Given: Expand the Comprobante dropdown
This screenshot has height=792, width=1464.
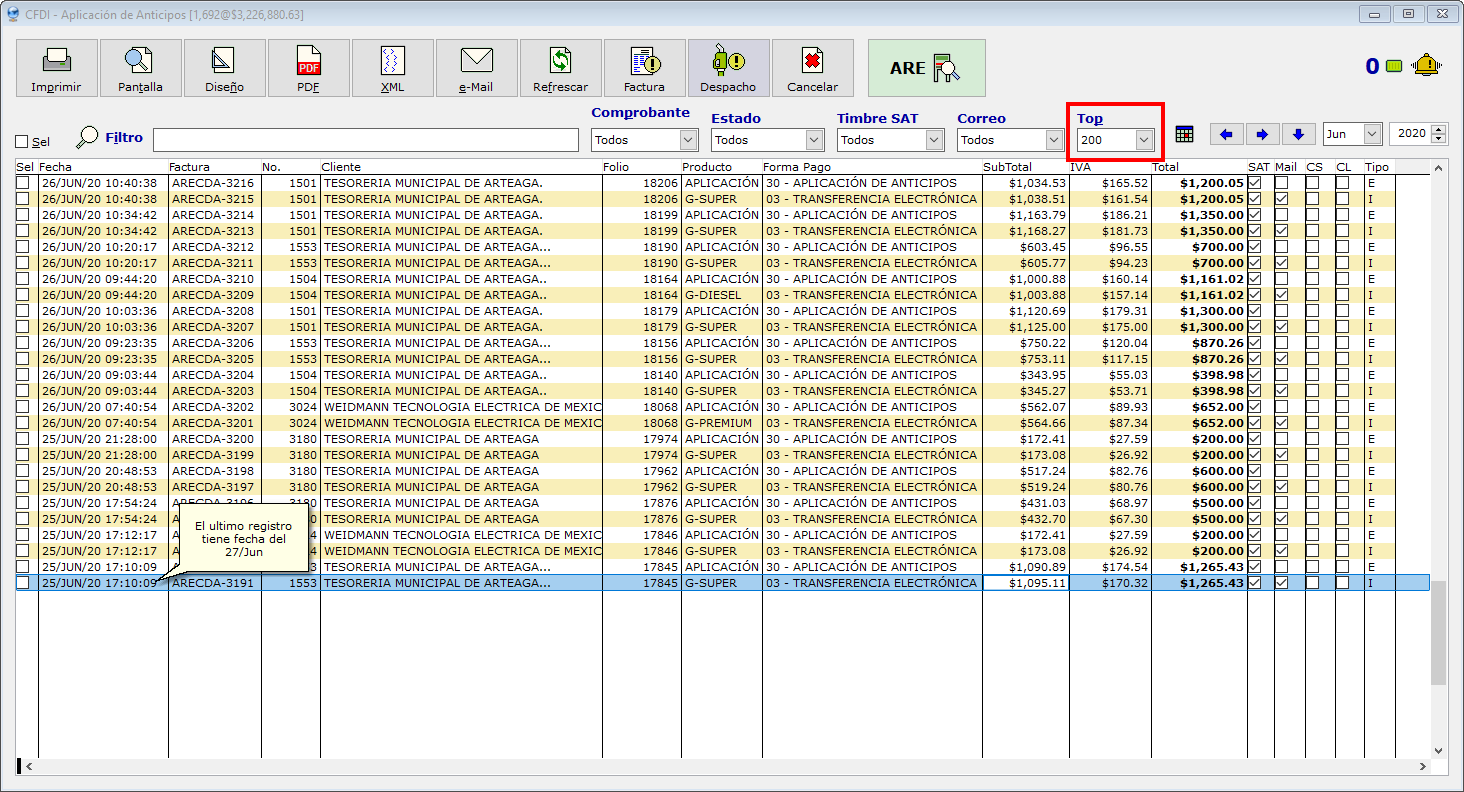Looking at the screenshot, I should (688, 140).
